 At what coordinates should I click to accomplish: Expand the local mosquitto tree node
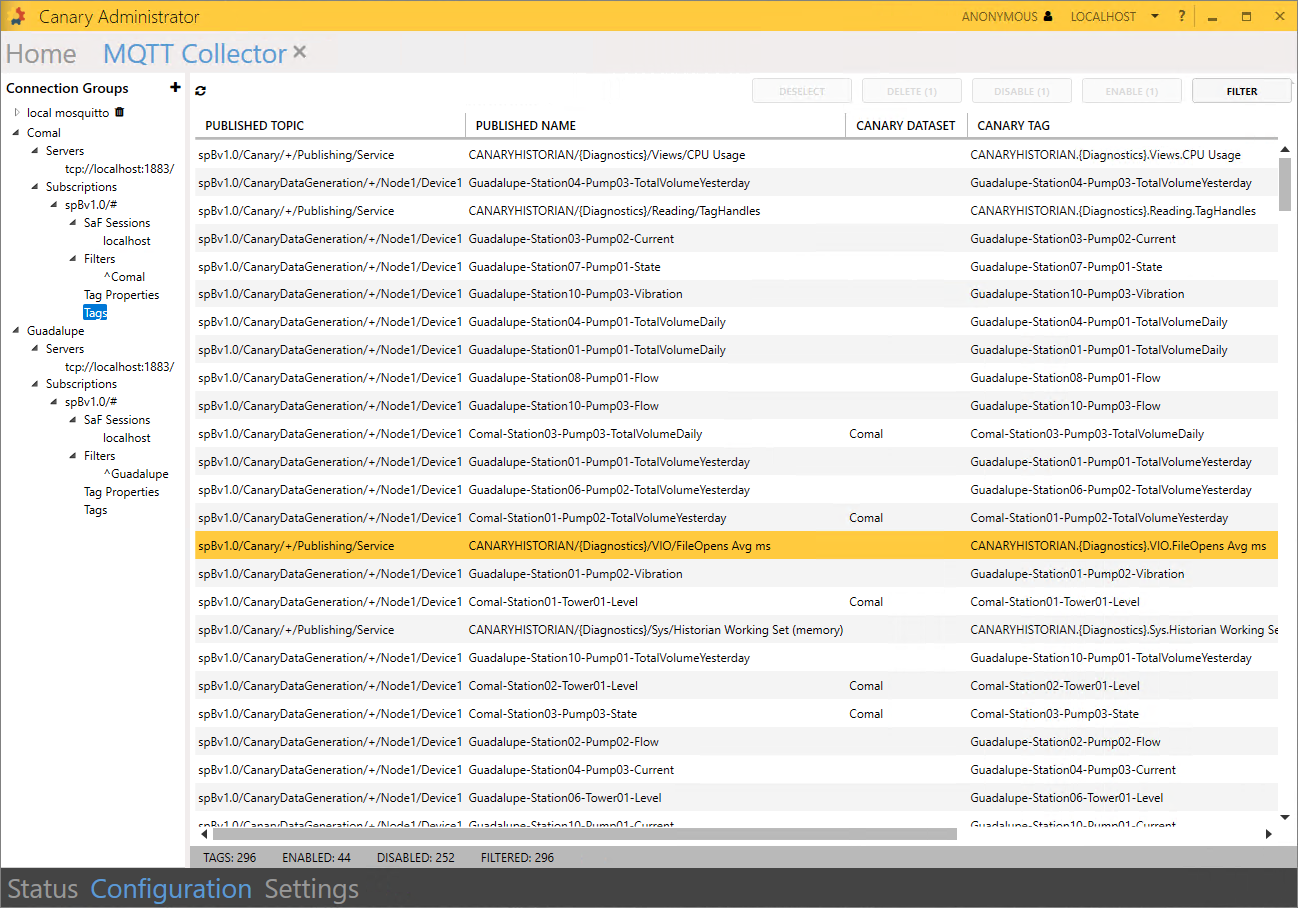(17, 113)
